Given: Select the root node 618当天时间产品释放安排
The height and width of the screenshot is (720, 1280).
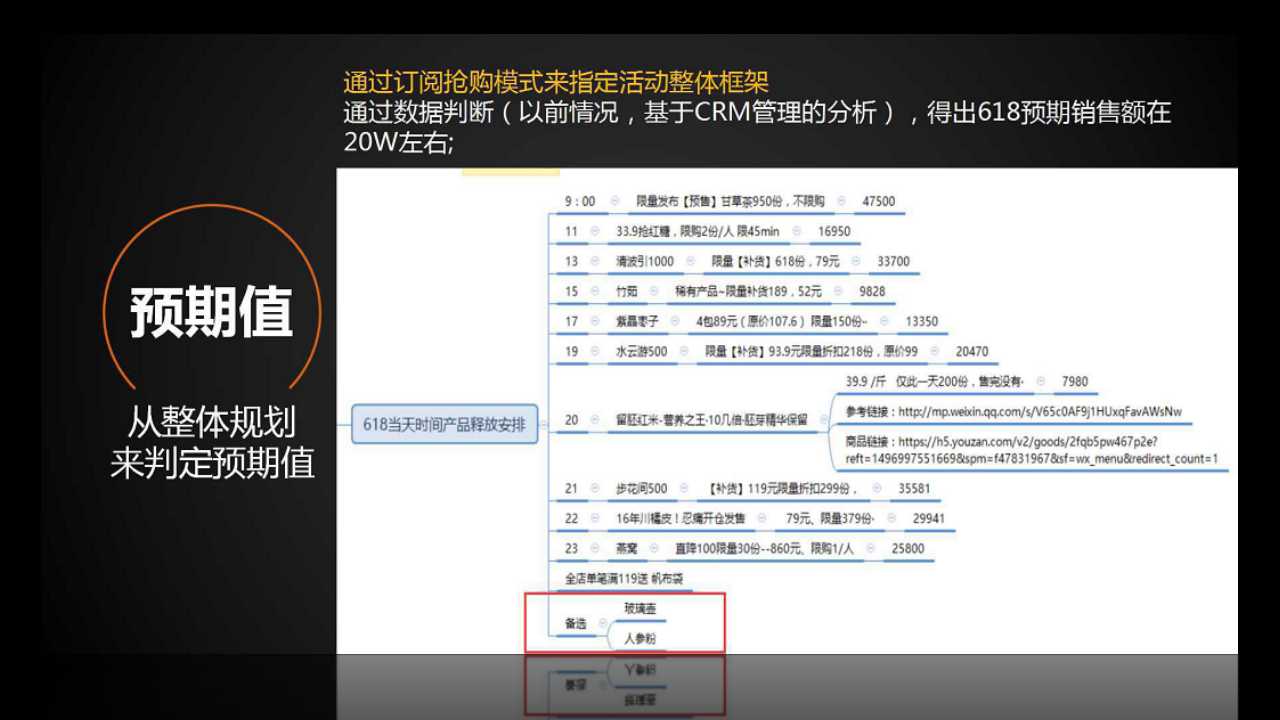Looking at the screenshot, I should click(x=444, y=424).
